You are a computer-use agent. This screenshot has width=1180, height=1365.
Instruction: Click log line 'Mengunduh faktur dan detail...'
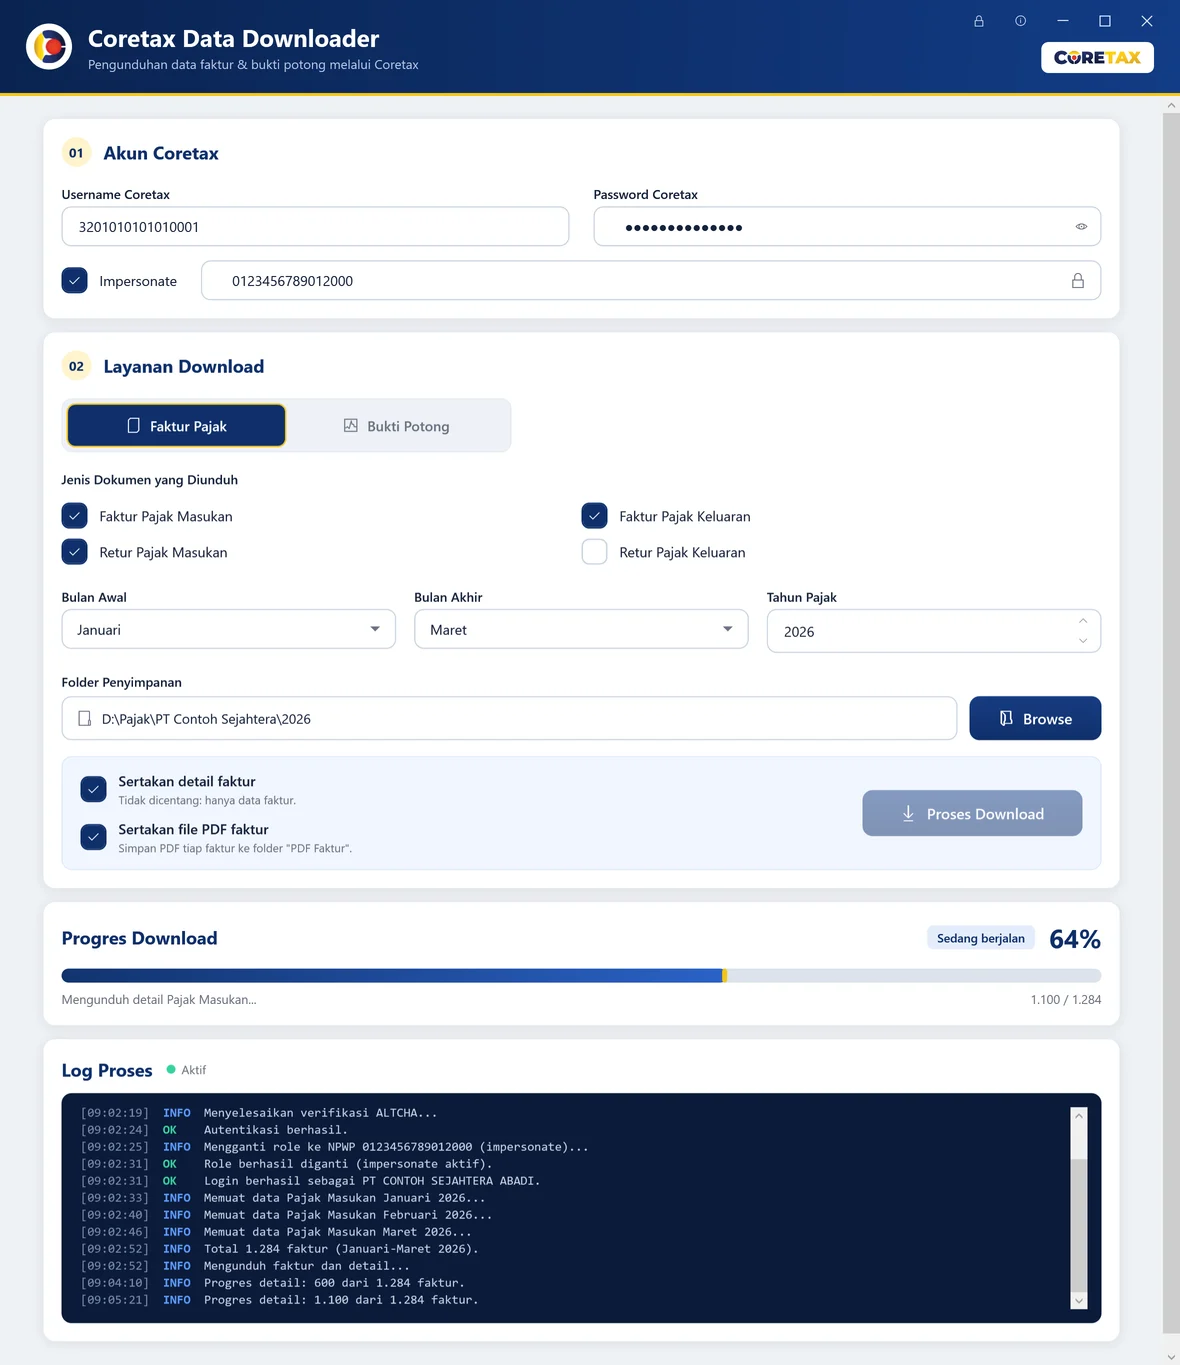click(x=307, y=1266)
